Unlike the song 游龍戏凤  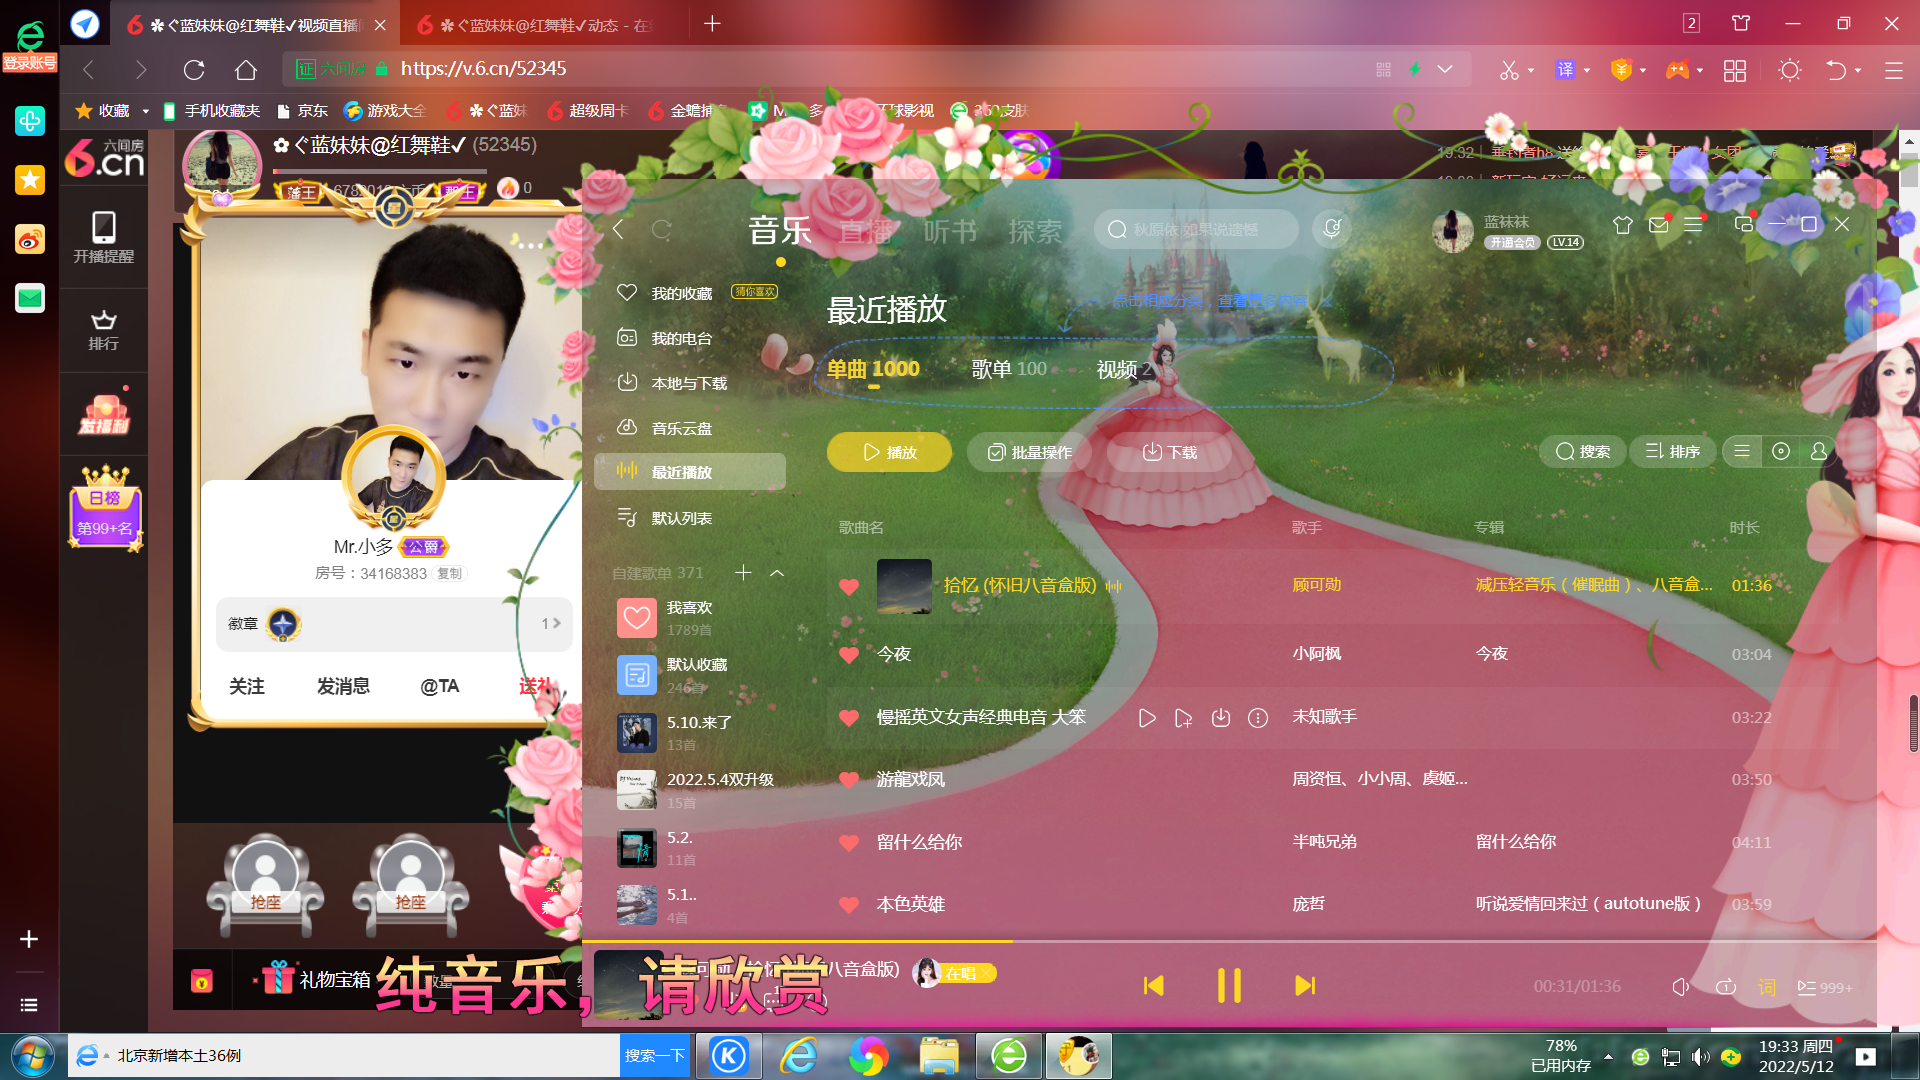tap(849, 779)
